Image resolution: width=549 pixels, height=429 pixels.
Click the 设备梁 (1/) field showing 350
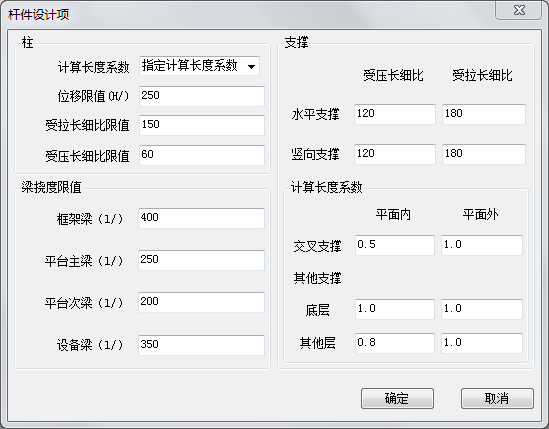point(201,345)
